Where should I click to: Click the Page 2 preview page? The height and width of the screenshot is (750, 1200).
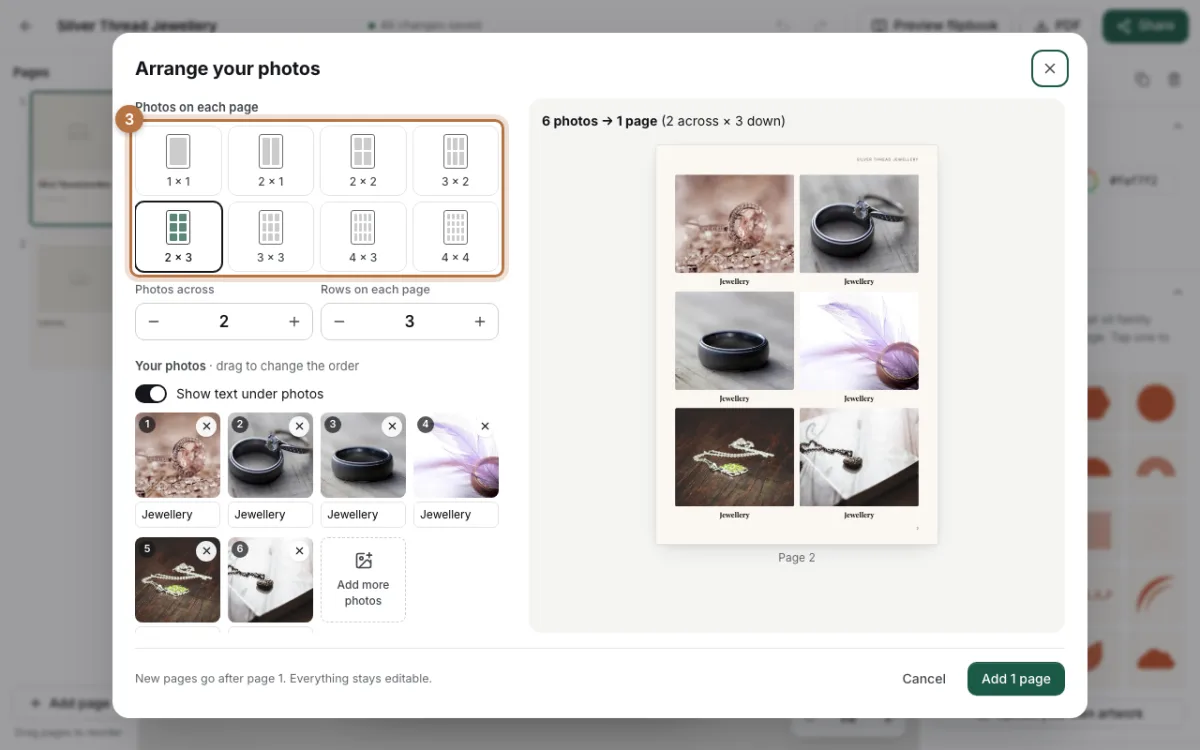coord(797,345)
